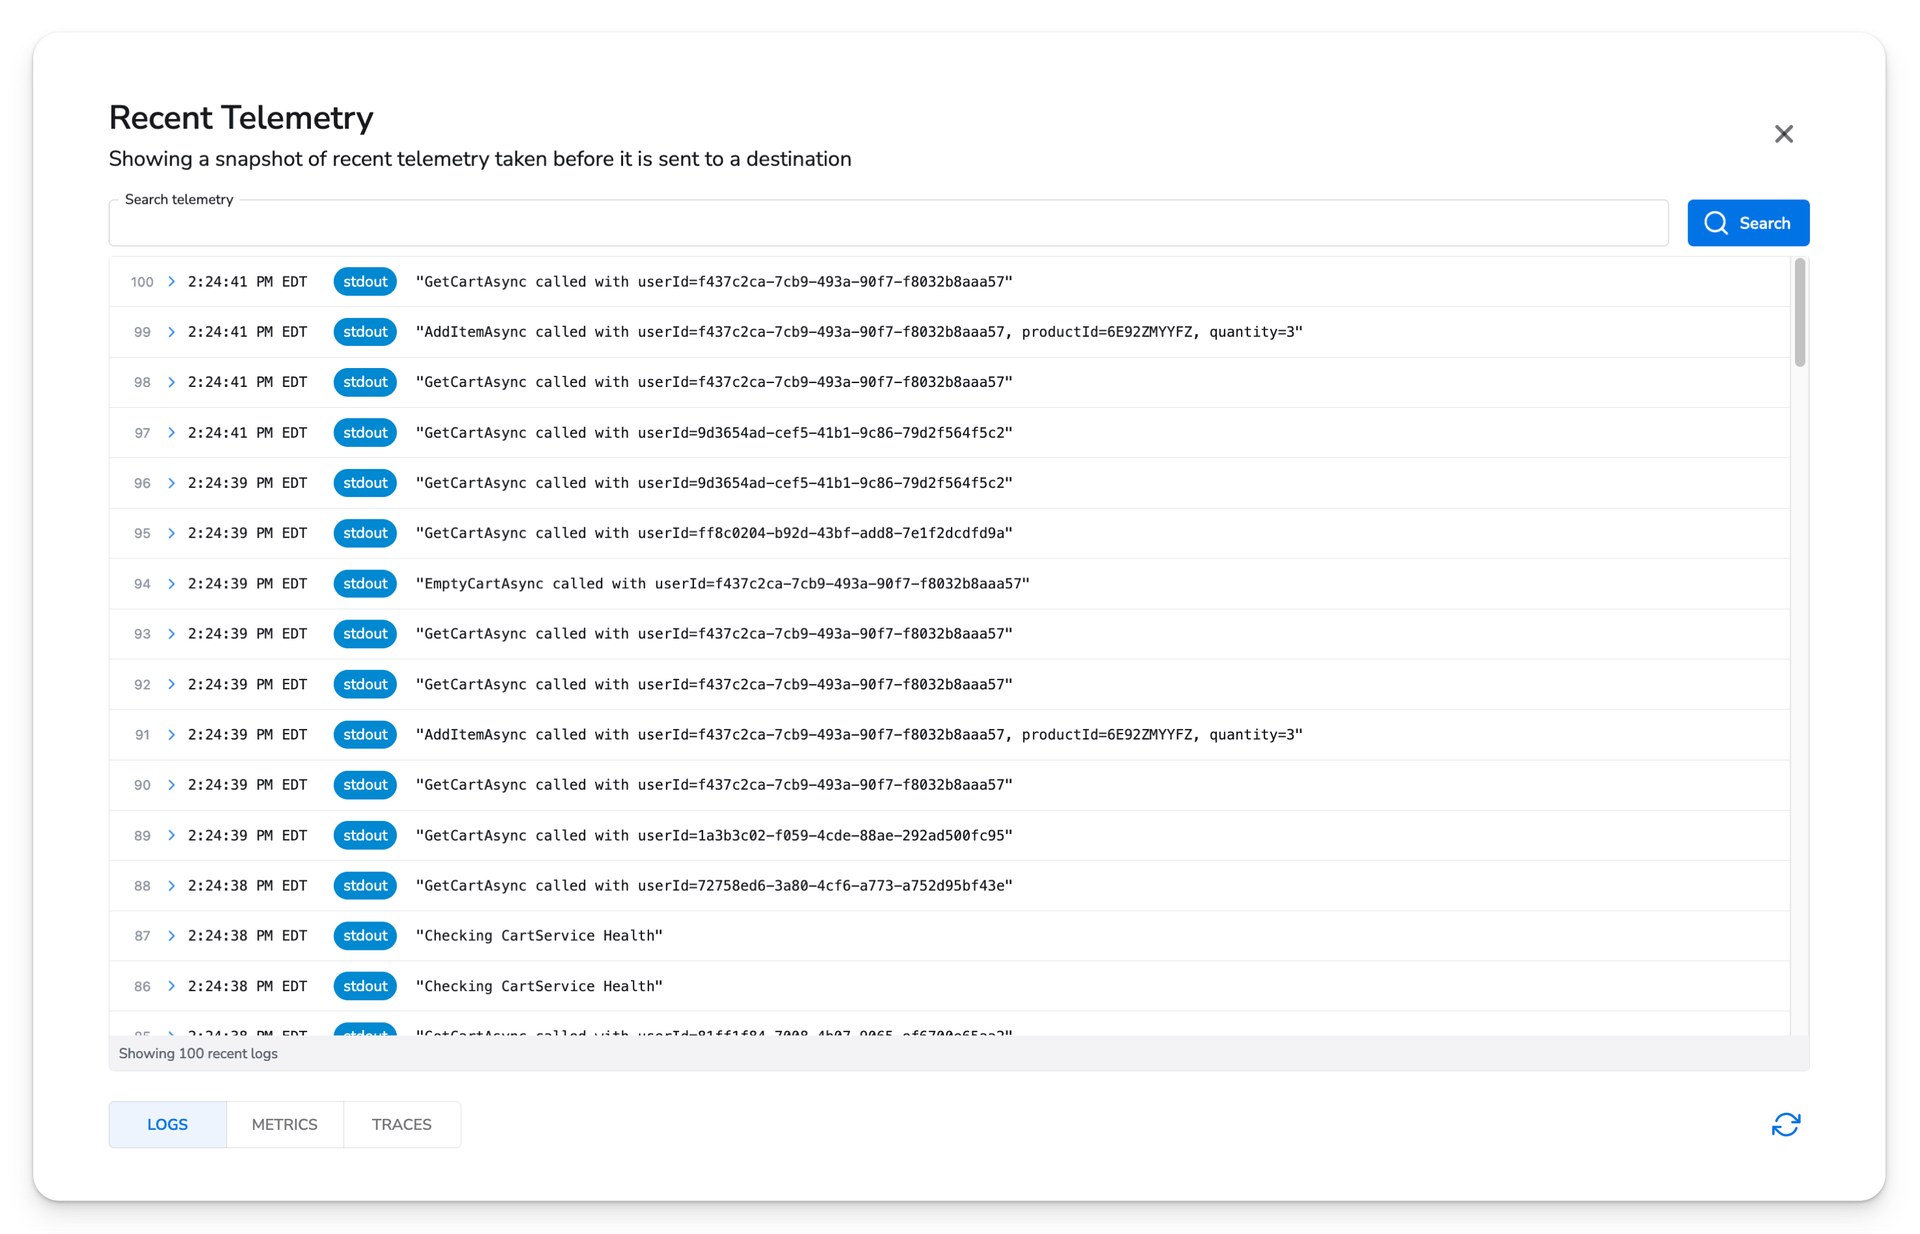1920x1234 pixels.
Task: Expand log entry 91 chevron
Action: [171, 735]
